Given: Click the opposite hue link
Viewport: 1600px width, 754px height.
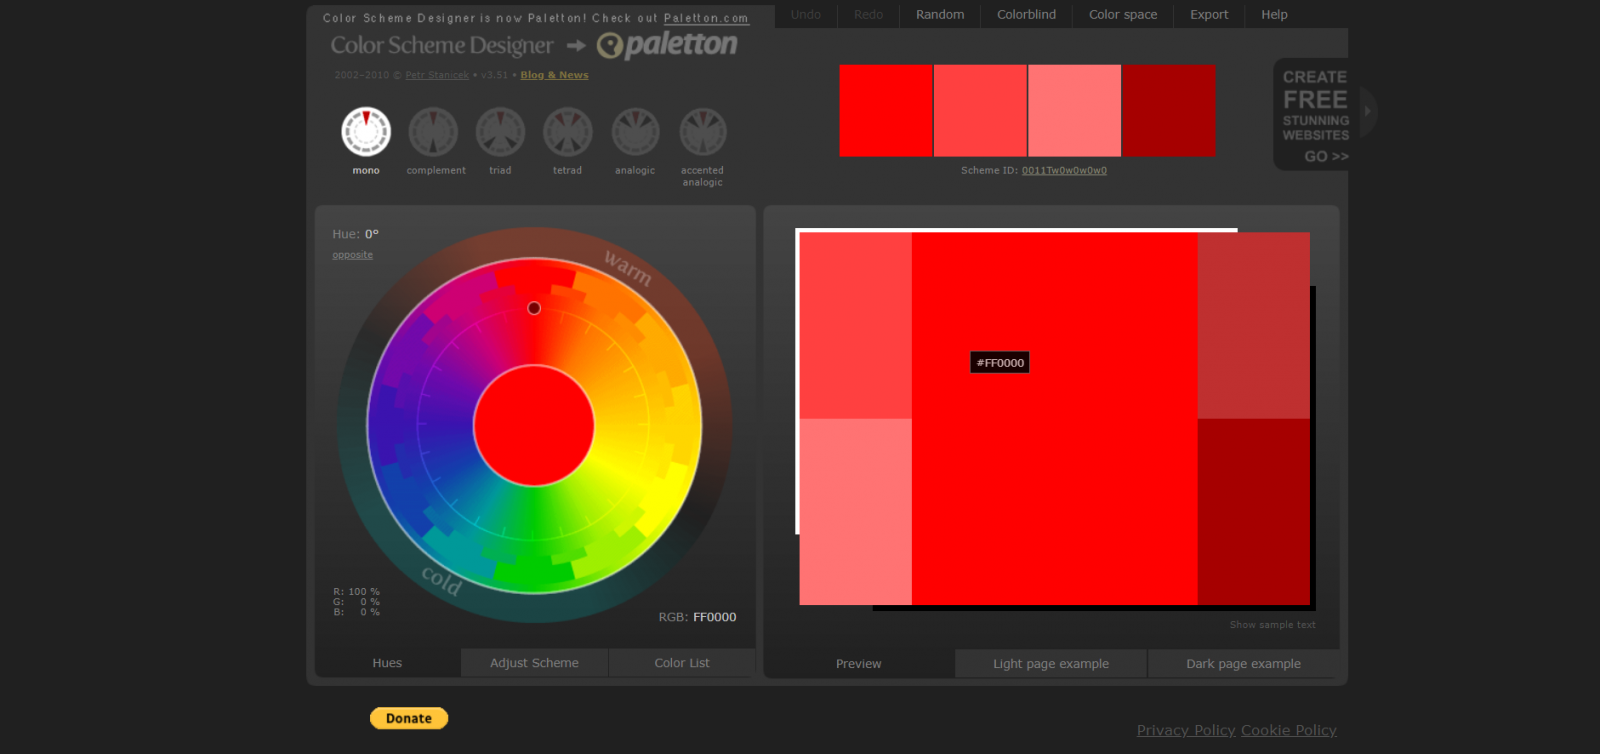Looking at the screenshot, I should click(x=352, y=255).
